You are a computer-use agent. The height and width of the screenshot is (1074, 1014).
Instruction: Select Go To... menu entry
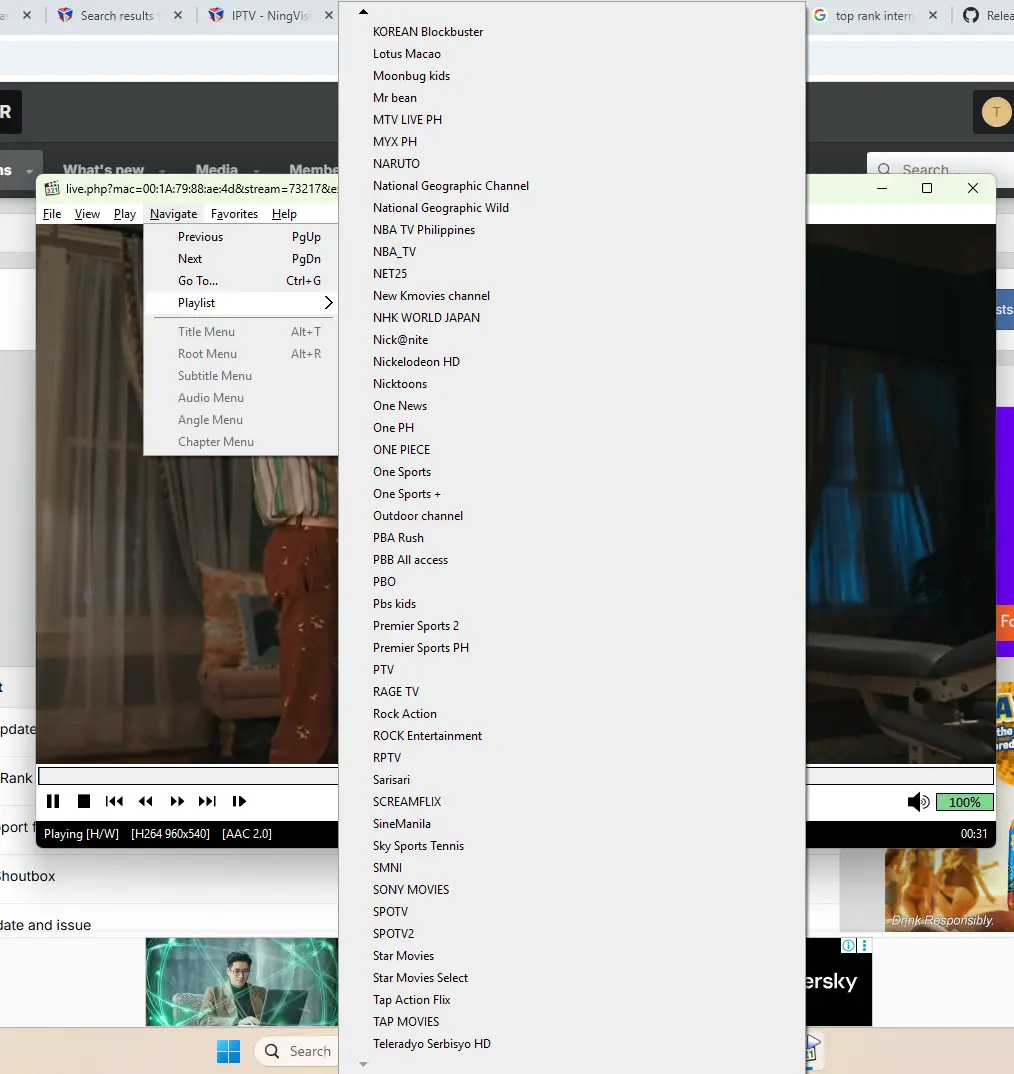241,281
